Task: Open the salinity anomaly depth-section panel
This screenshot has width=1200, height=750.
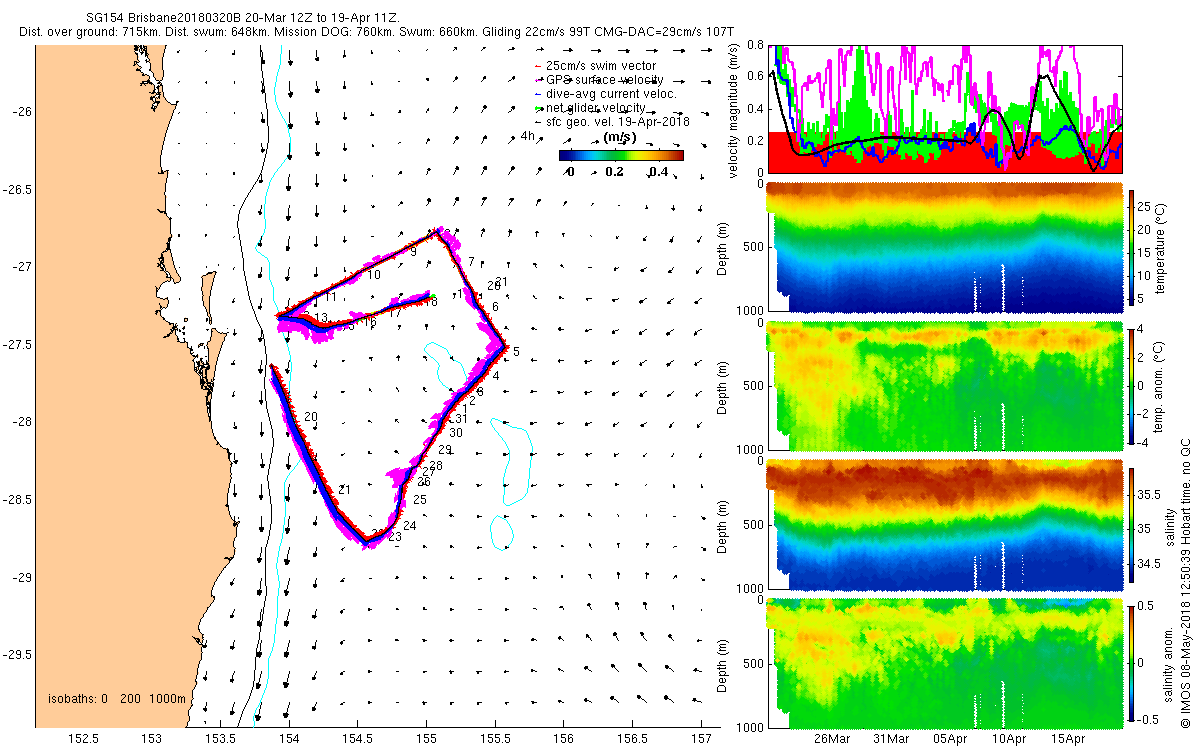Action: tap(943, 663)
